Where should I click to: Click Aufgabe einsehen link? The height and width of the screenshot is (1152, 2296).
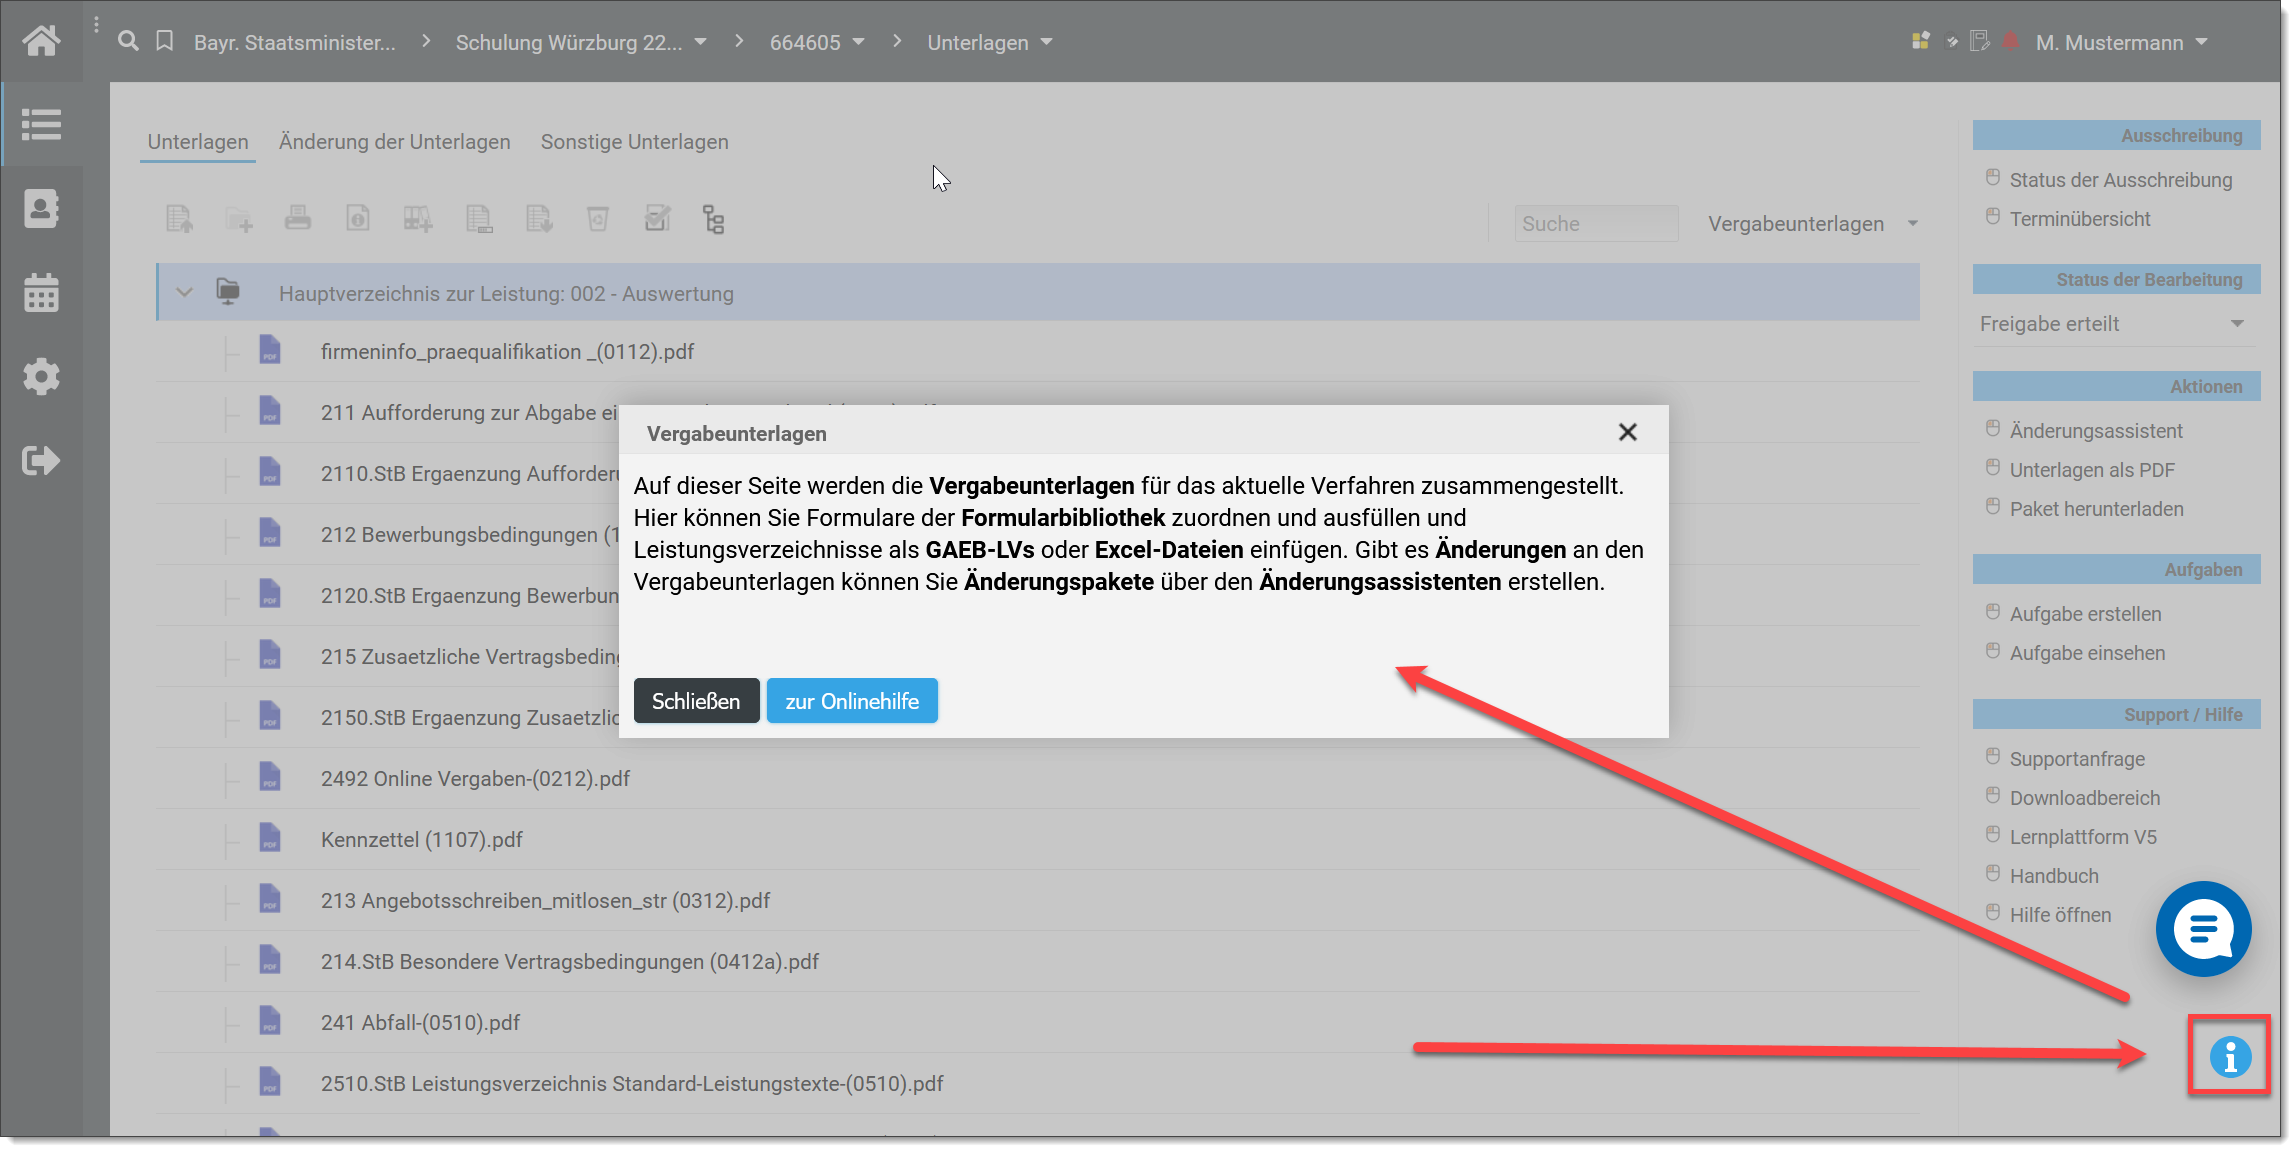(x=2087, y=653)
